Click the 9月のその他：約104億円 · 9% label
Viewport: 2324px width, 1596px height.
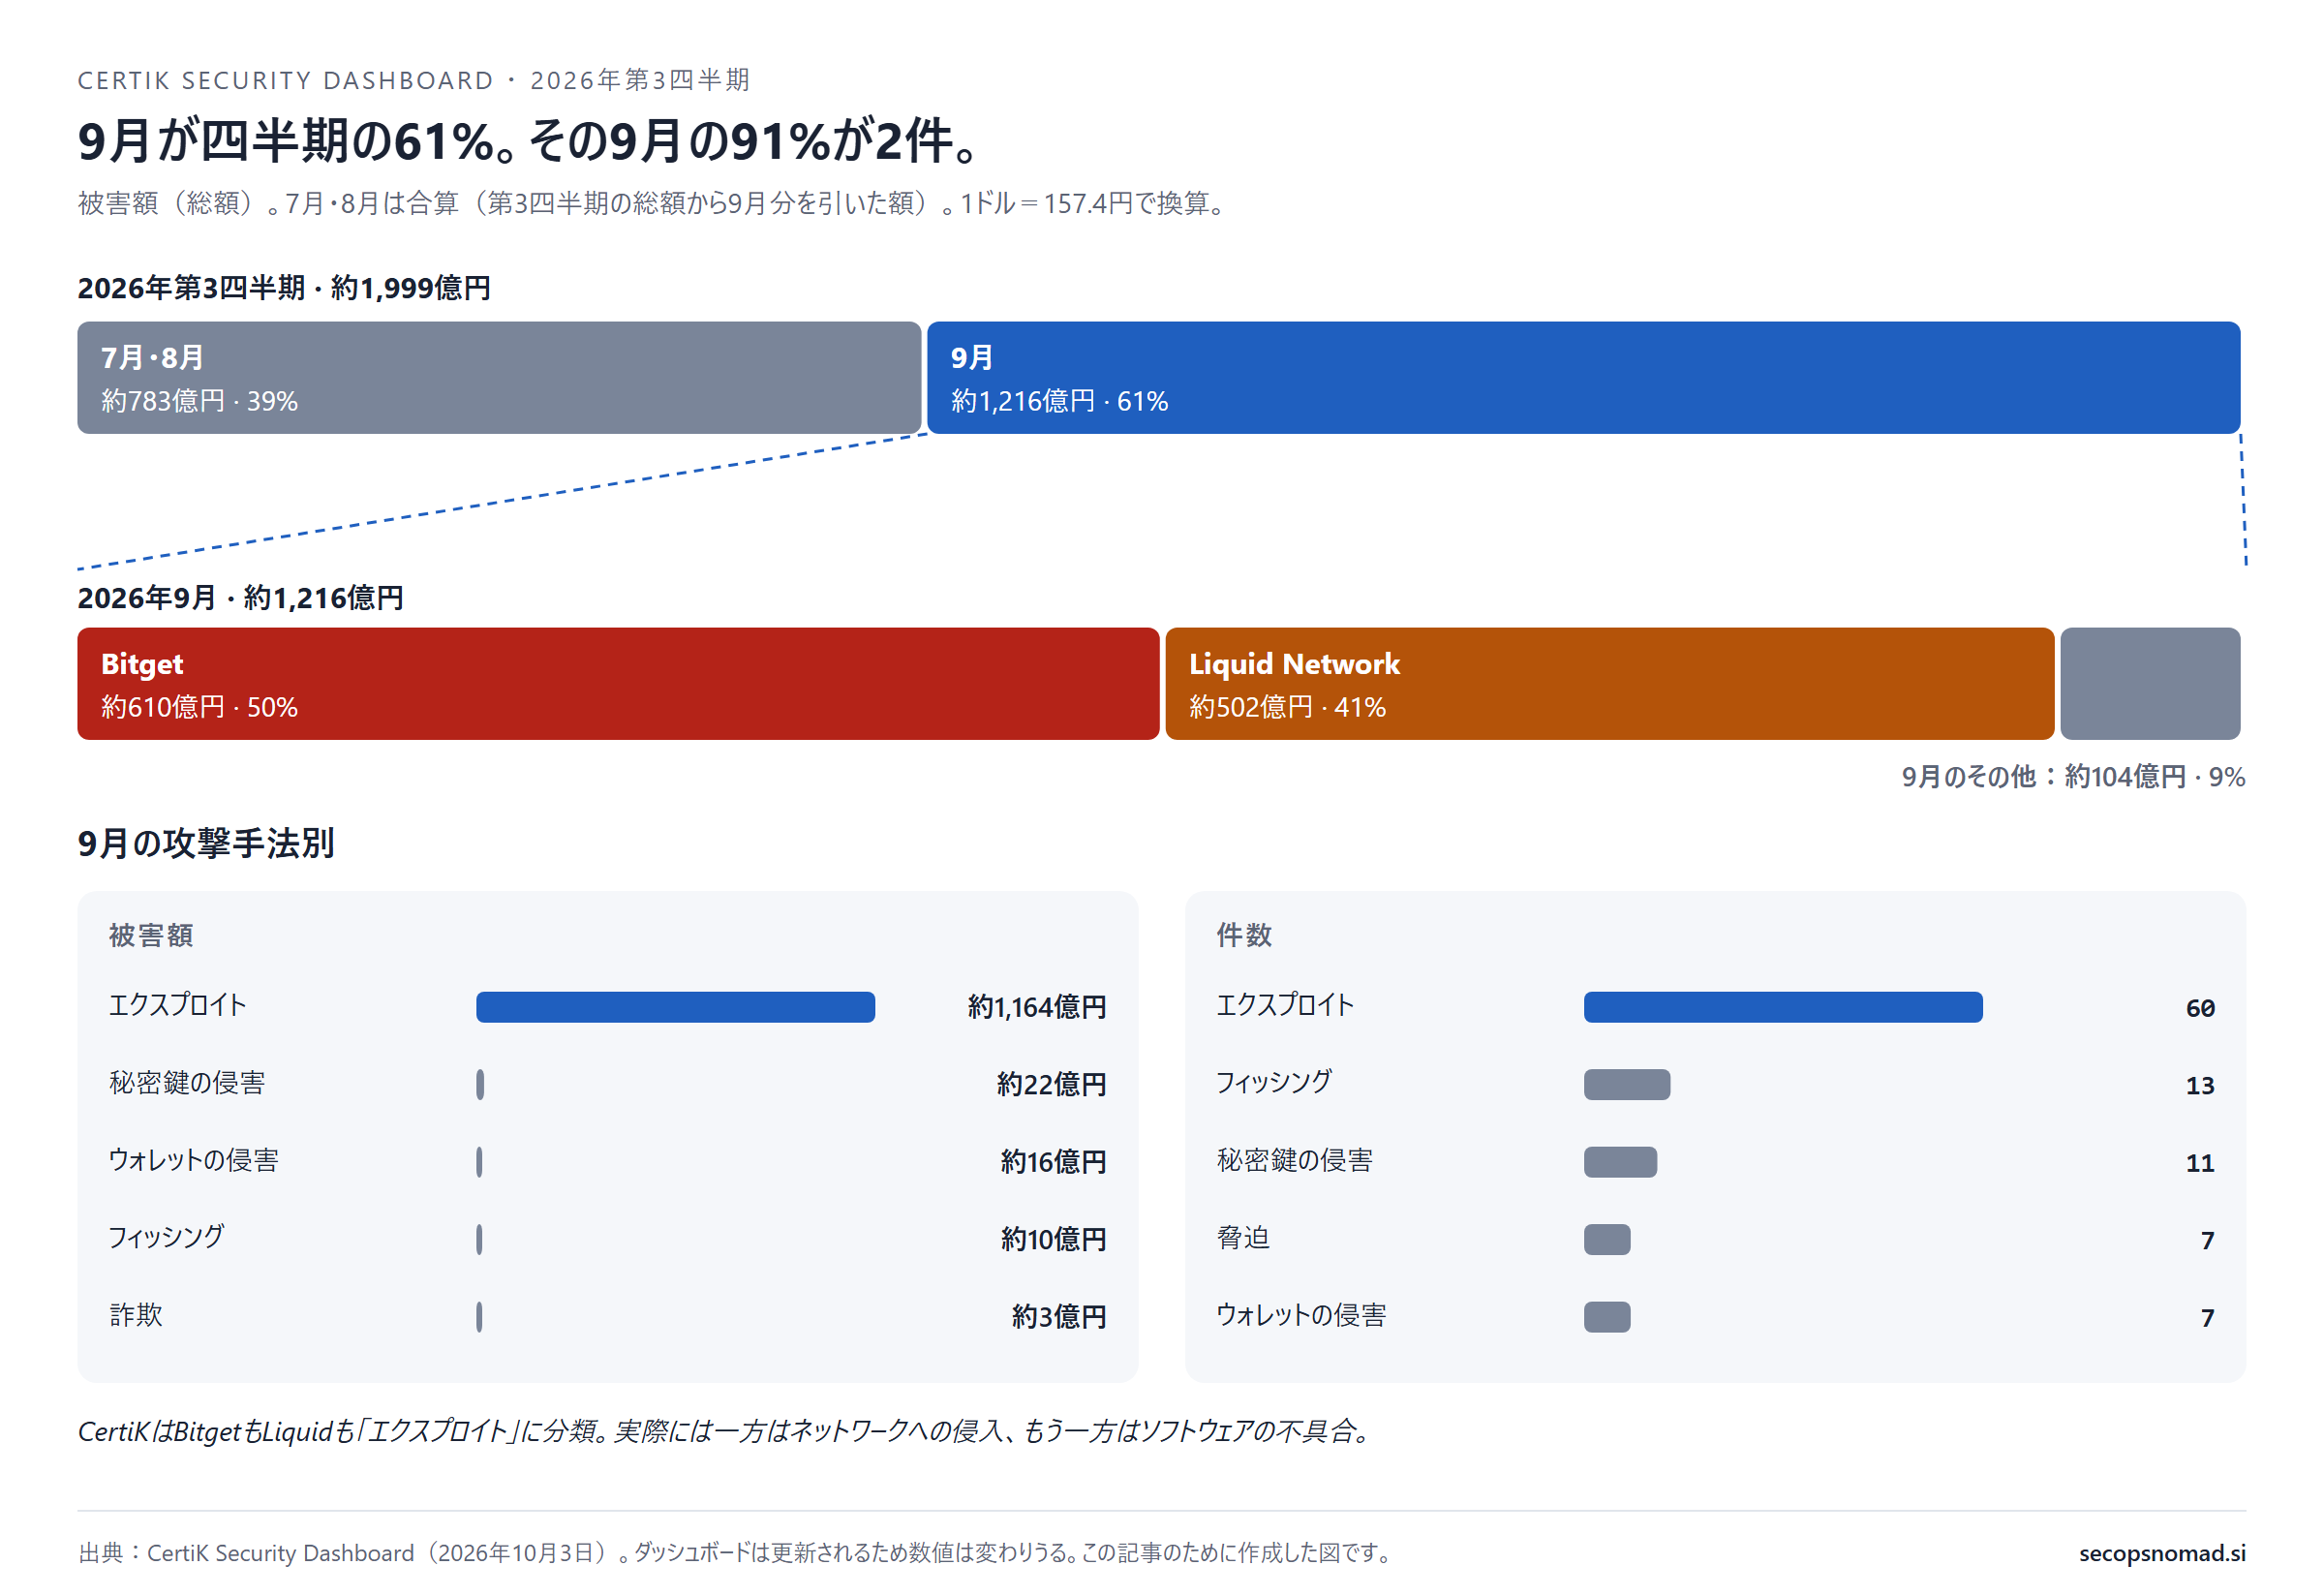[x=2072, y=776]
